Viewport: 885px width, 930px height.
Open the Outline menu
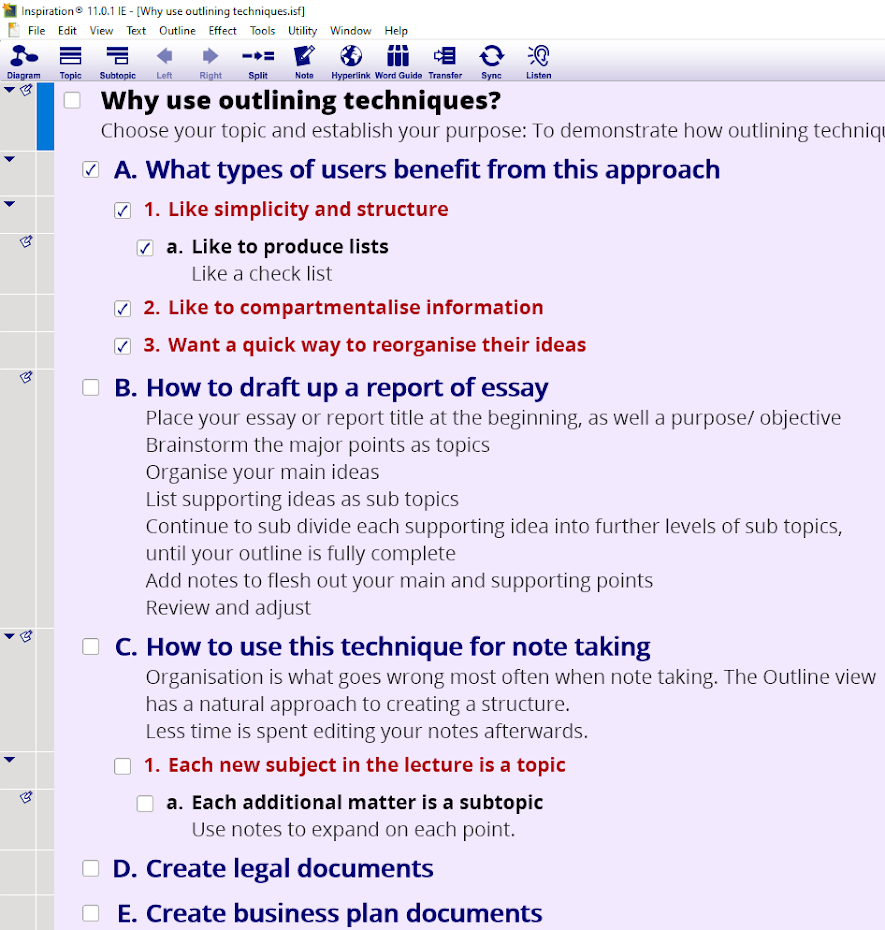coord(177,31)
